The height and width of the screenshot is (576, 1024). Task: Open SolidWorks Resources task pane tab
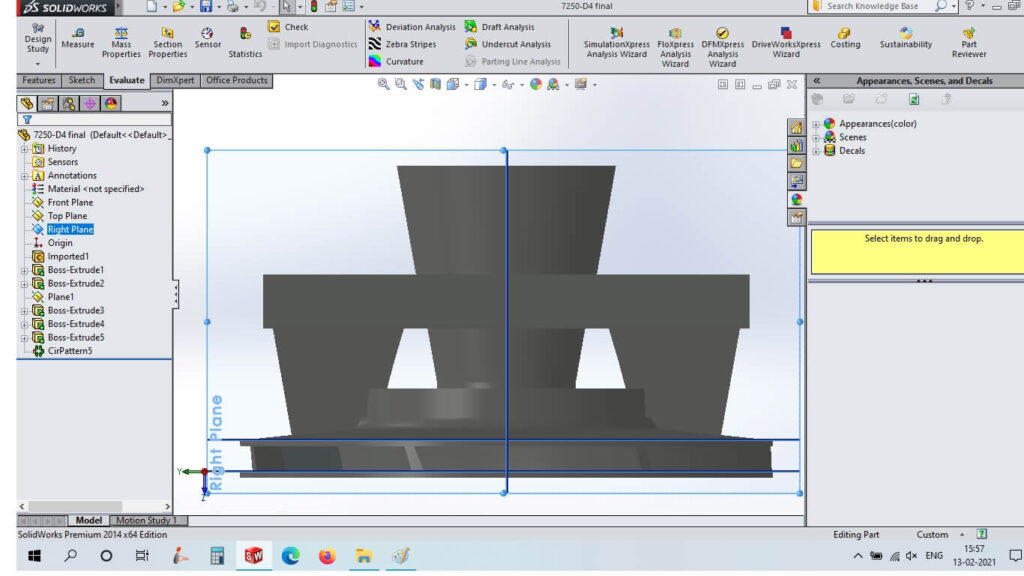796,128
